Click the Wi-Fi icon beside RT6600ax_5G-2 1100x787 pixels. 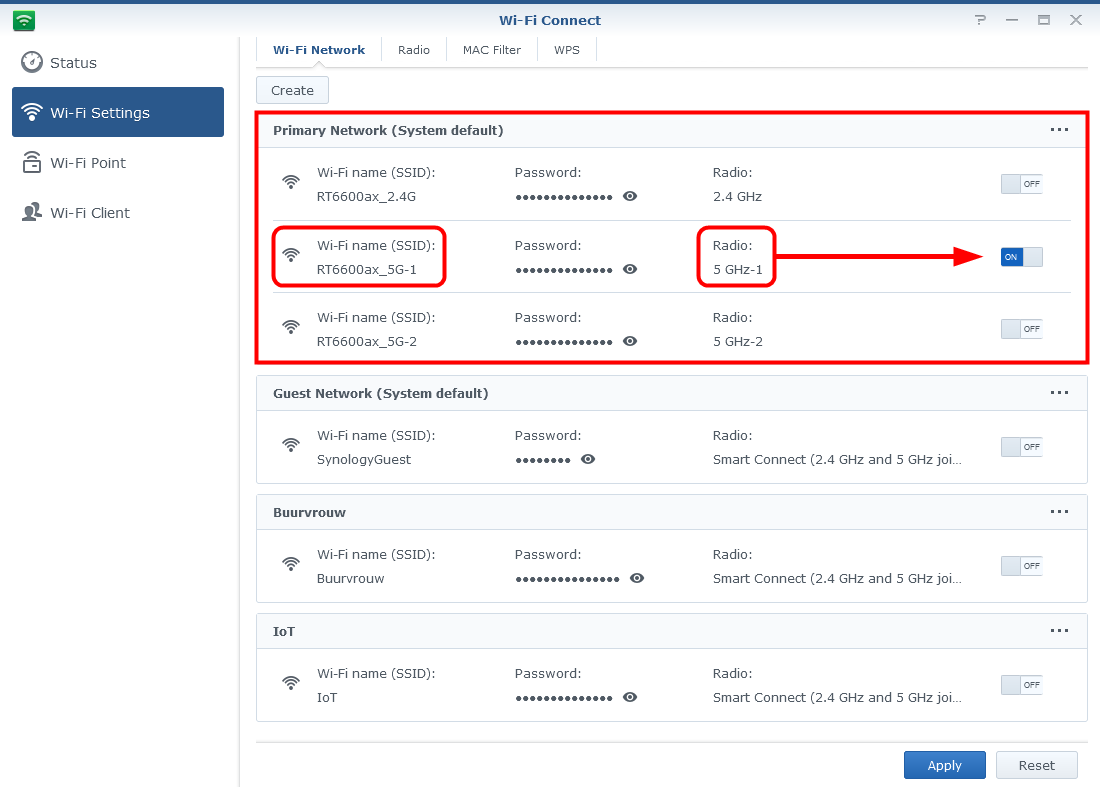tap(291, 327)
